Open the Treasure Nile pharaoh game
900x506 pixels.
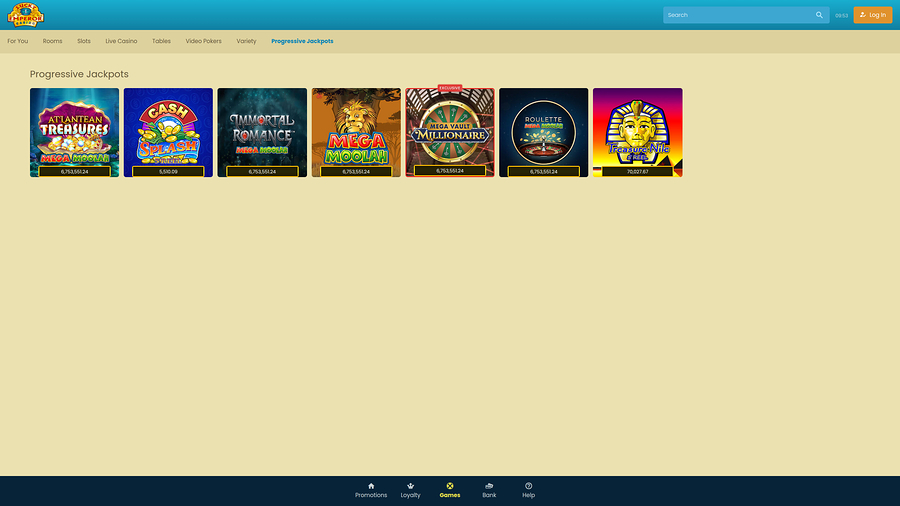[x=638, y=133]
